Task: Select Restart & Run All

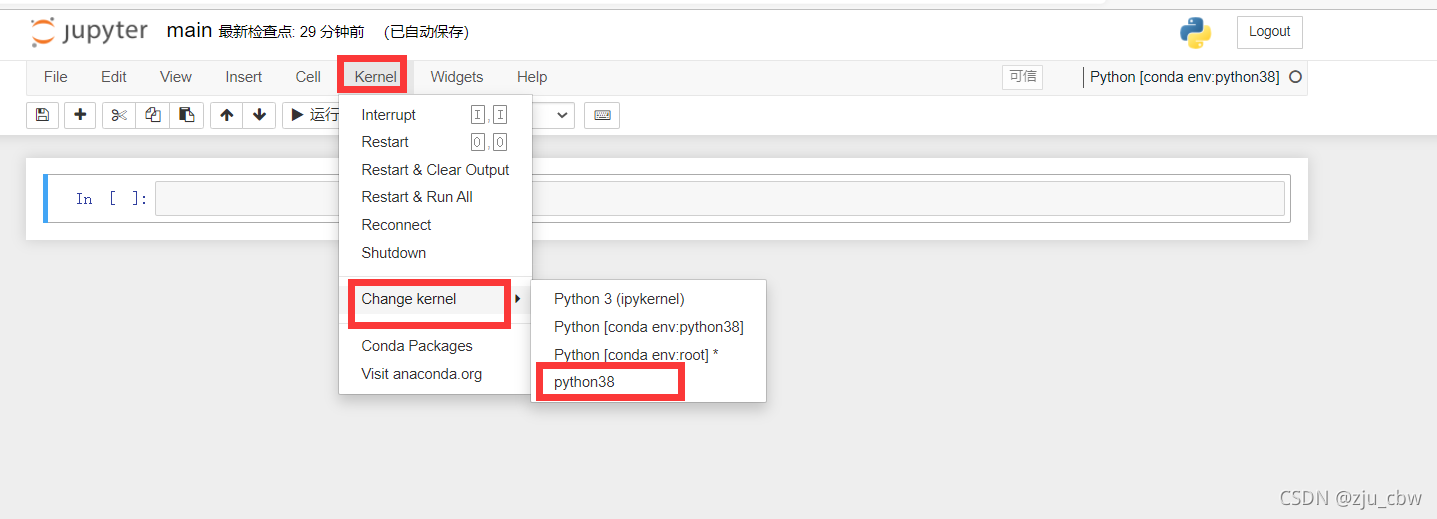Action: (x=436, y=197)
